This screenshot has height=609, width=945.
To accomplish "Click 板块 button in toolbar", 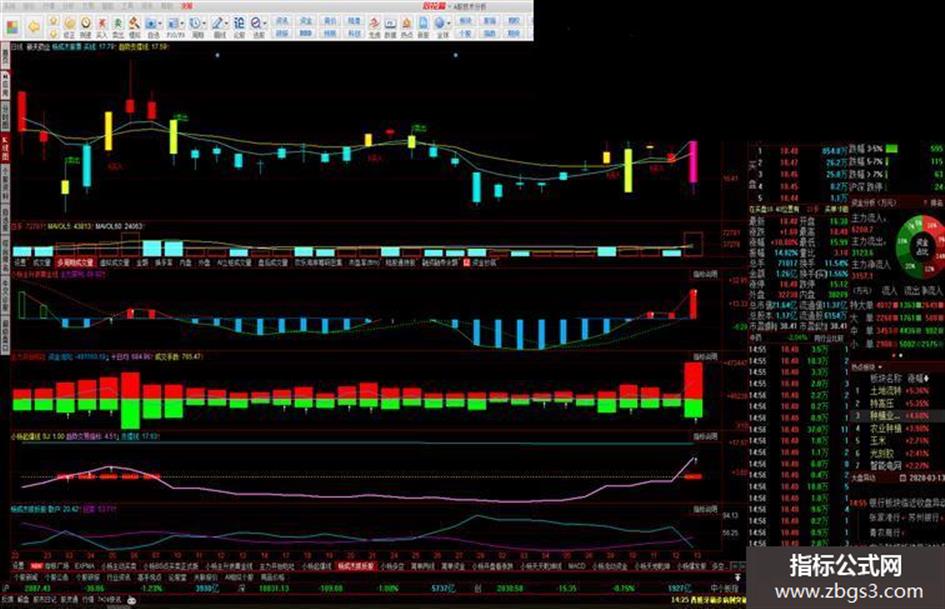I will [465, 21].
